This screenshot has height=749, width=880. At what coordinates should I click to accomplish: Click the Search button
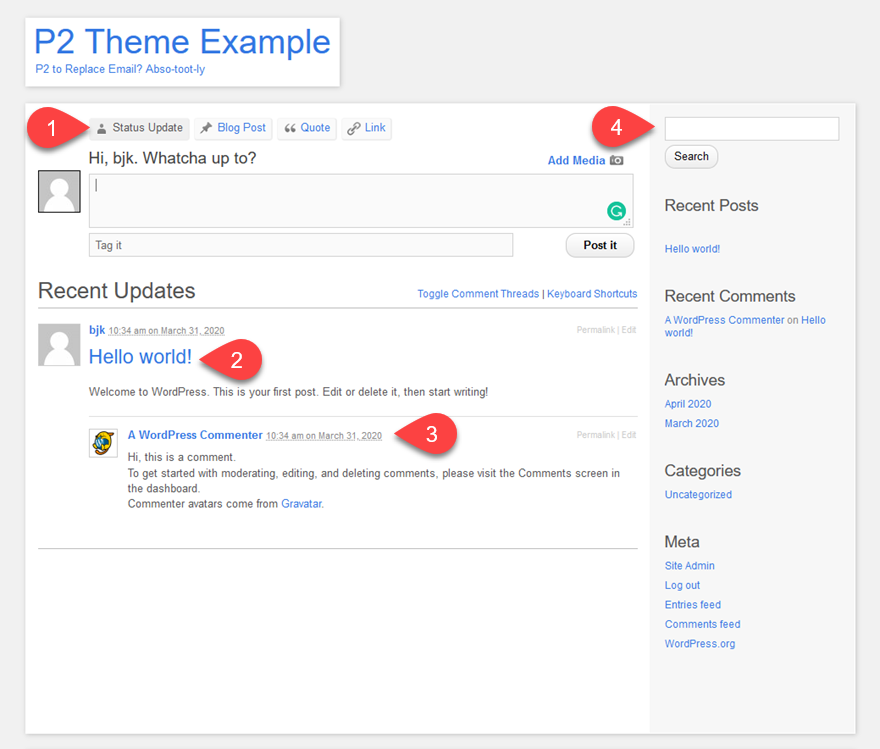[x=691, y=157]
